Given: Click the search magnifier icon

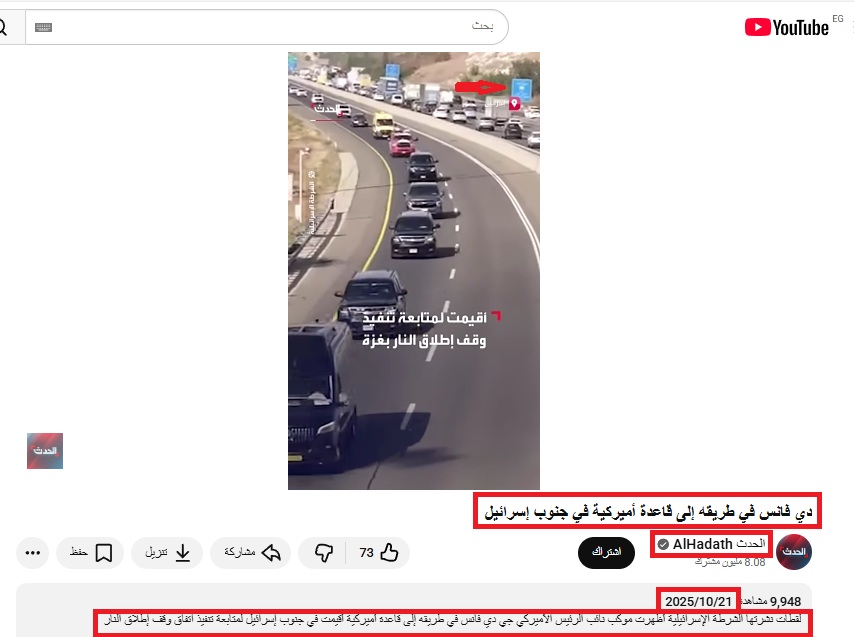Looking at the screenshot, I should tap(3, 27).
